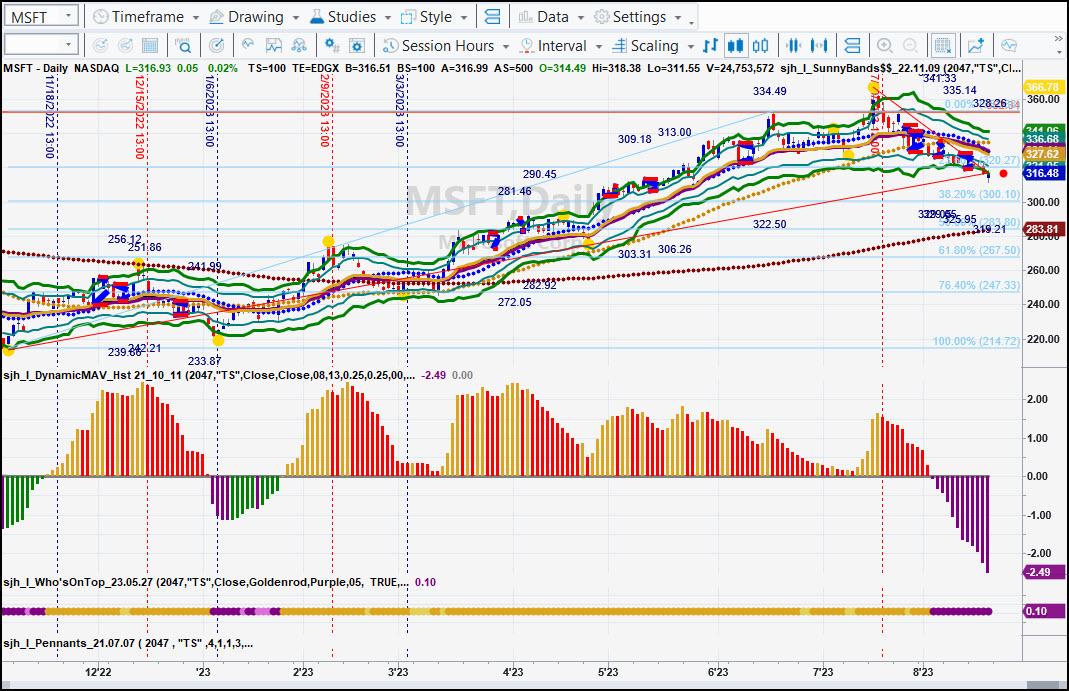Open the Scaling dropdown
1069x691 pixels.
pos(652,46)
